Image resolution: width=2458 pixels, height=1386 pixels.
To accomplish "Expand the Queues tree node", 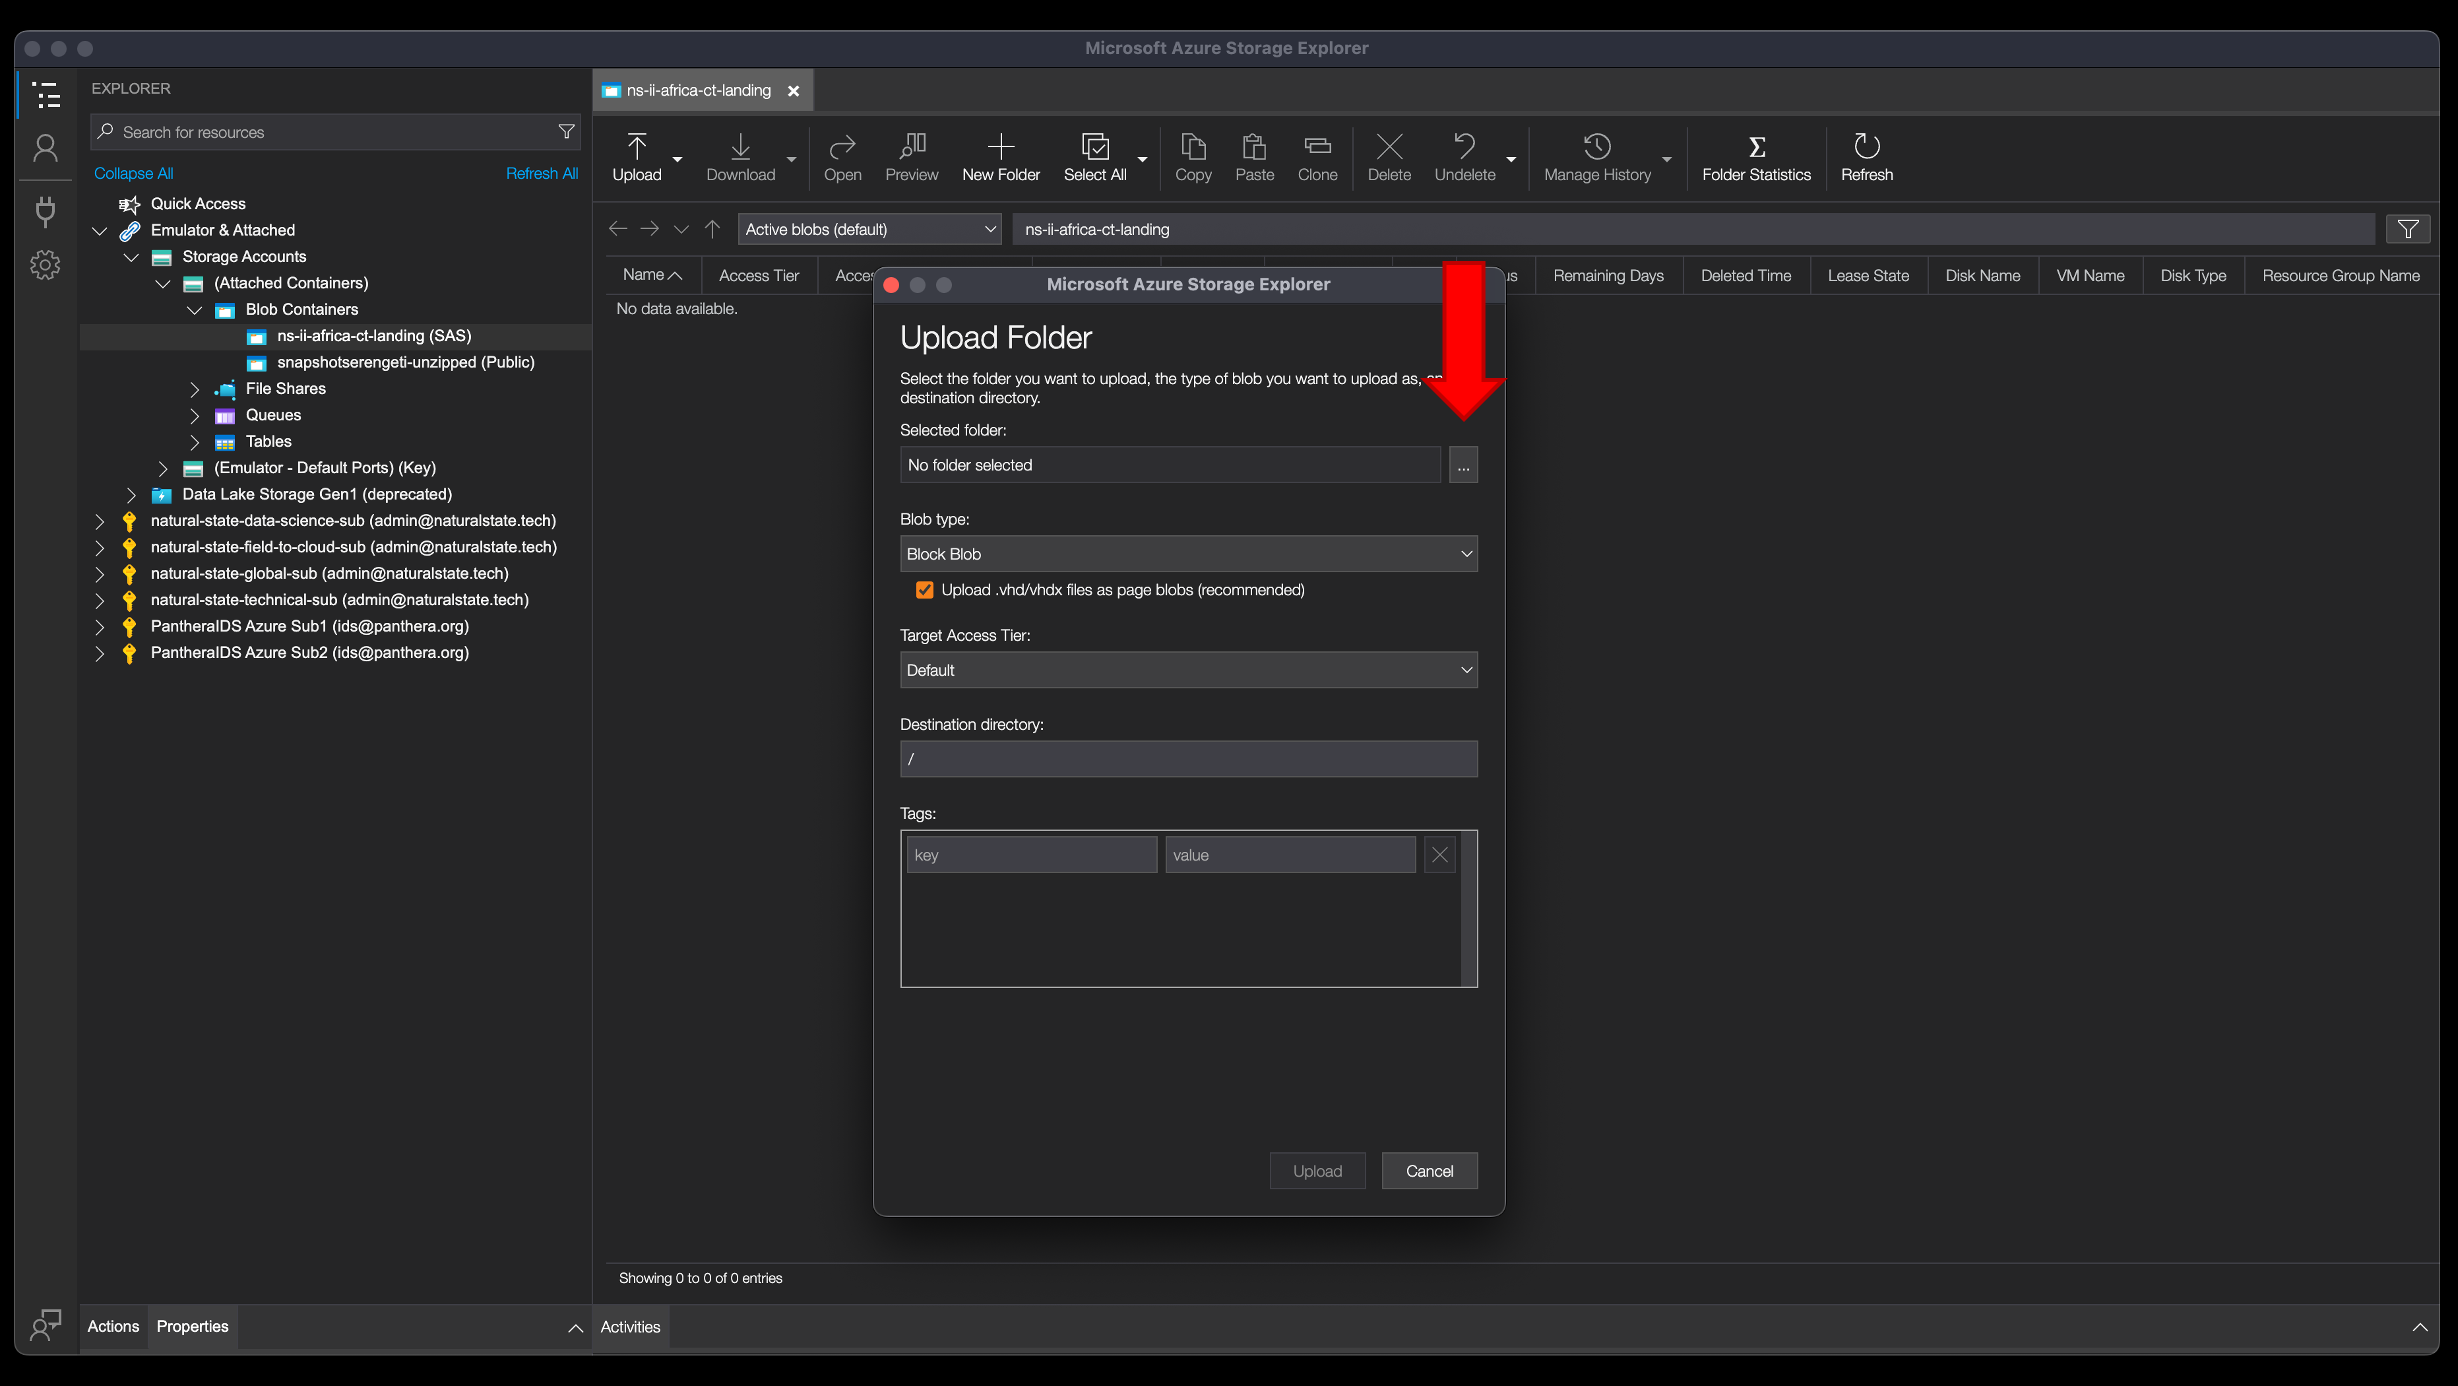I will [195, 415].
